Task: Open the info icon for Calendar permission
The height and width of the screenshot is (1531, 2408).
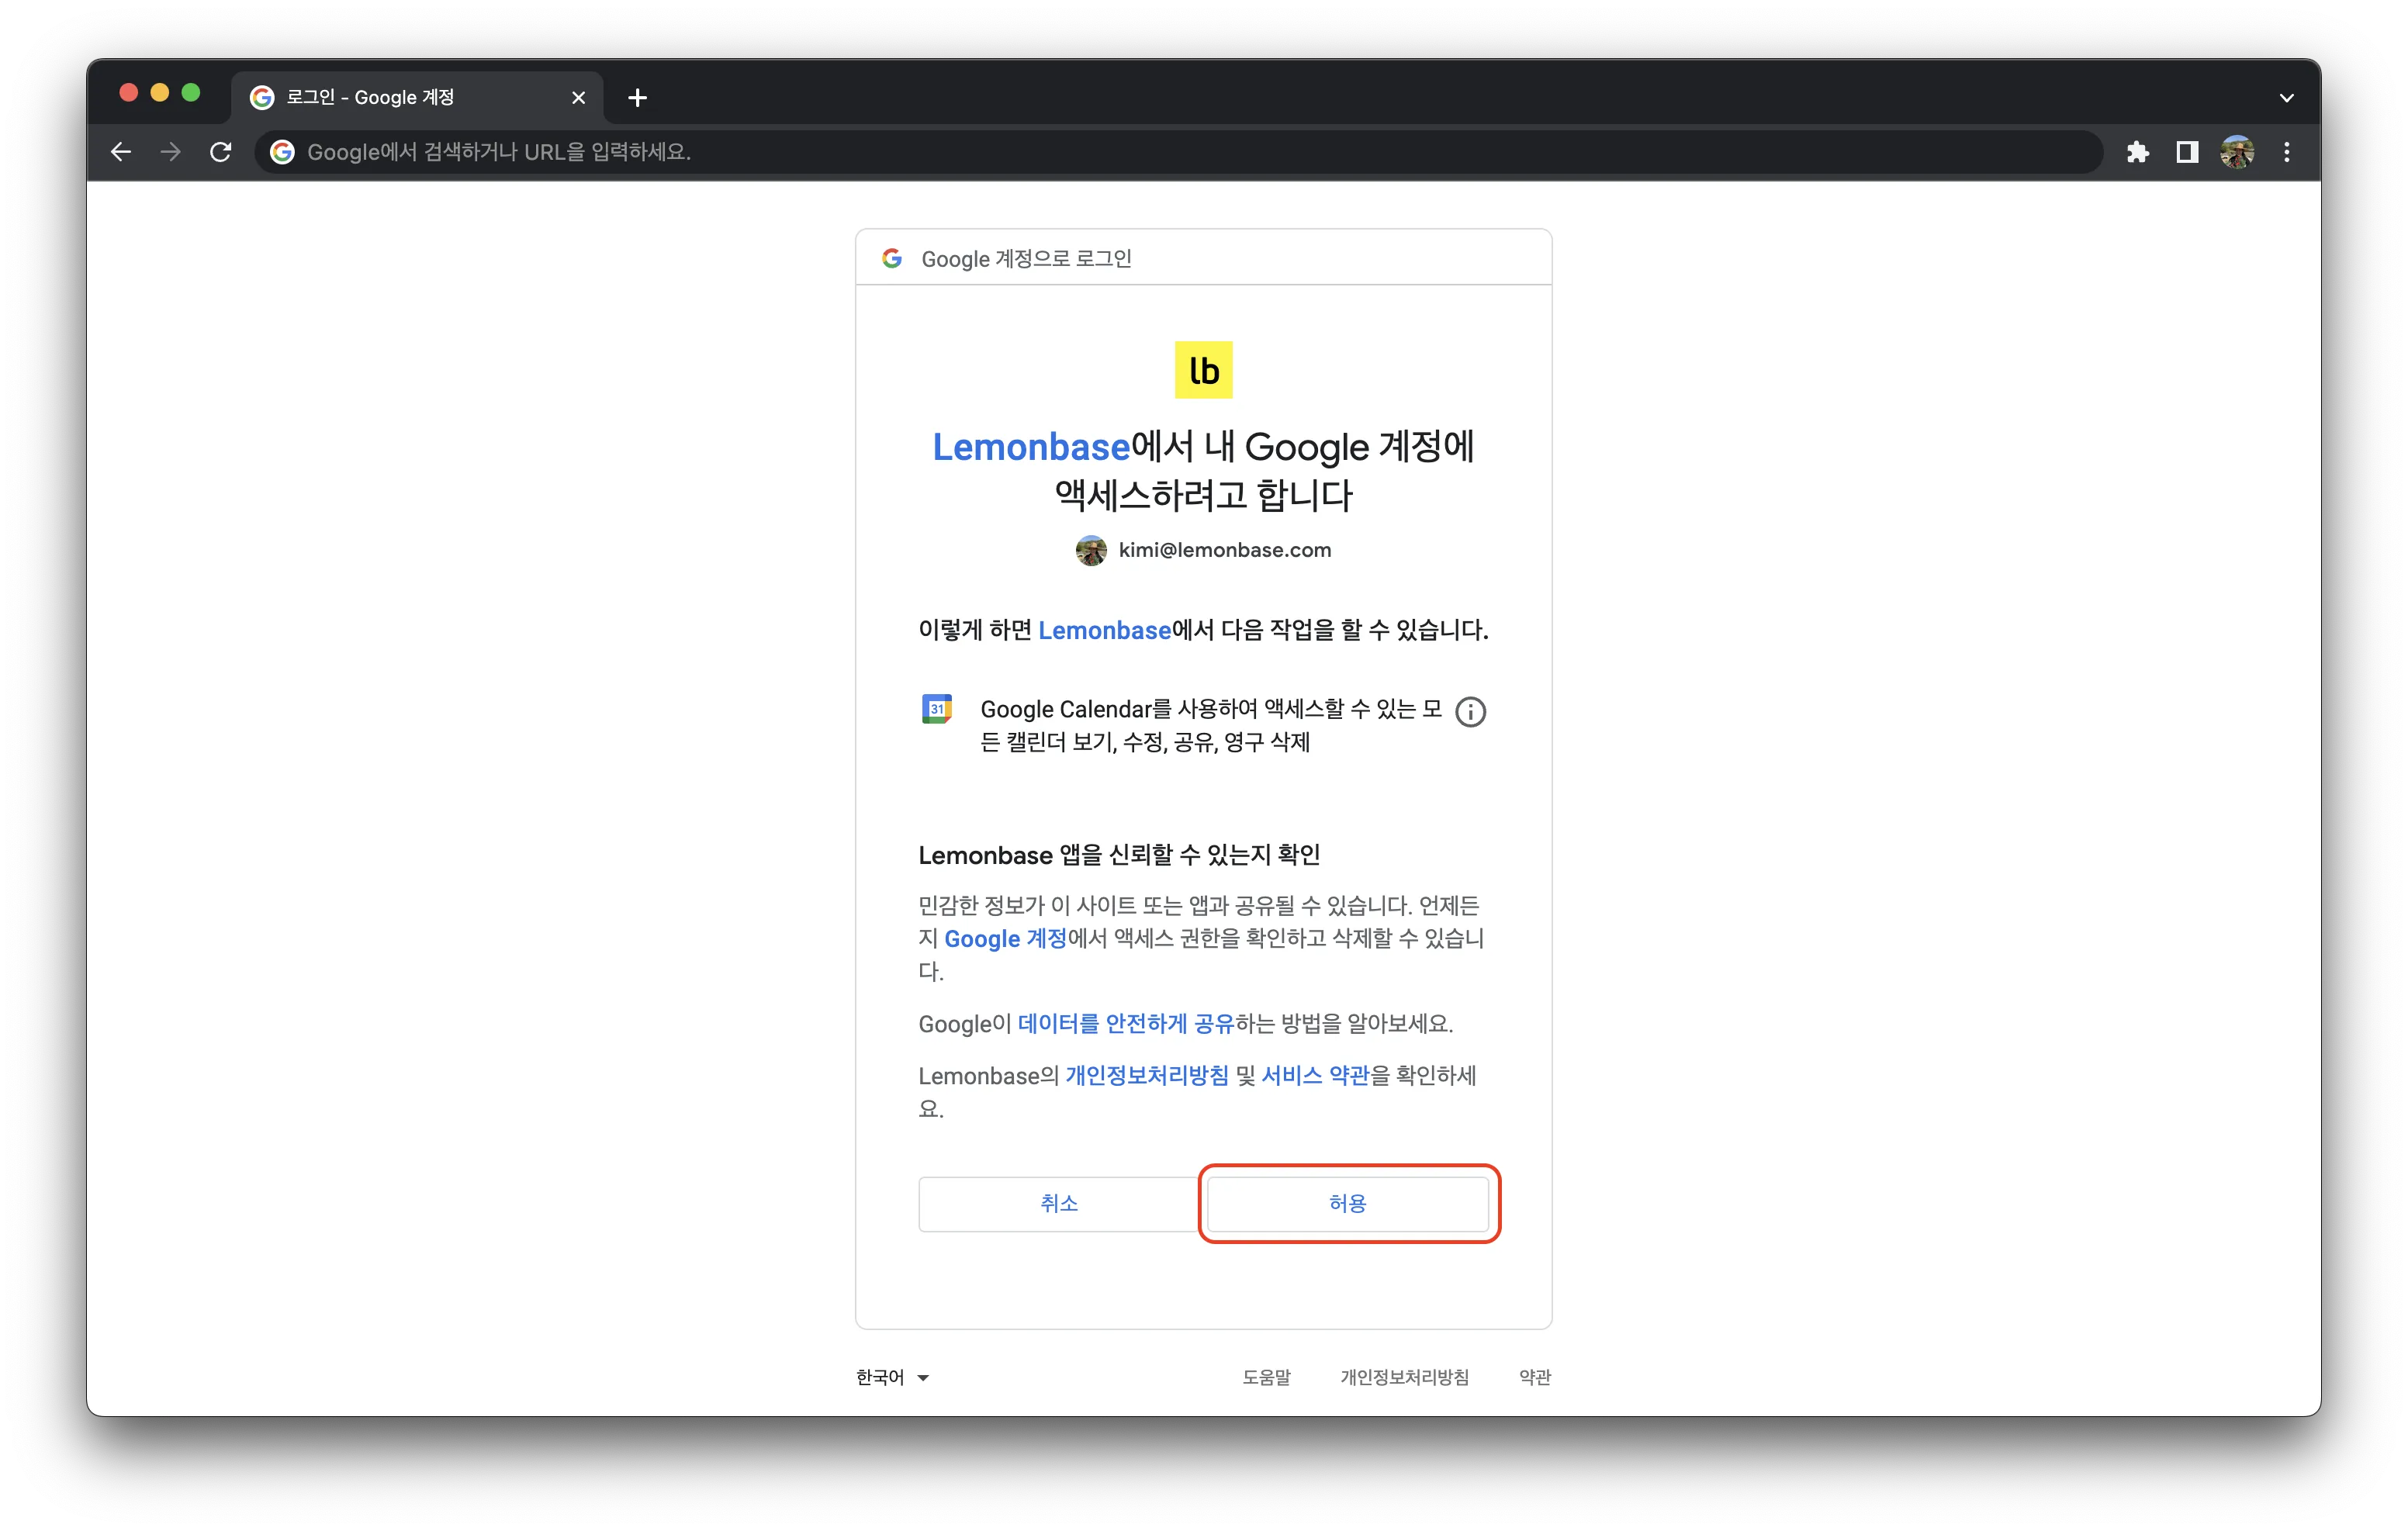Action: click(1470, 712)
